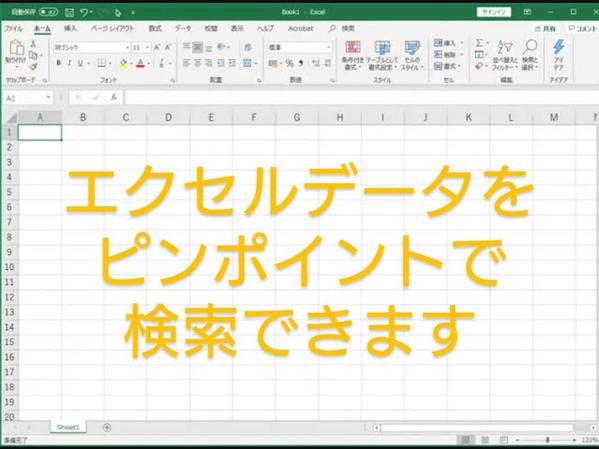Switch to the Page Layout (ページレイアウト) tab
Screen dimensions: 599x449
pos(112,28)
